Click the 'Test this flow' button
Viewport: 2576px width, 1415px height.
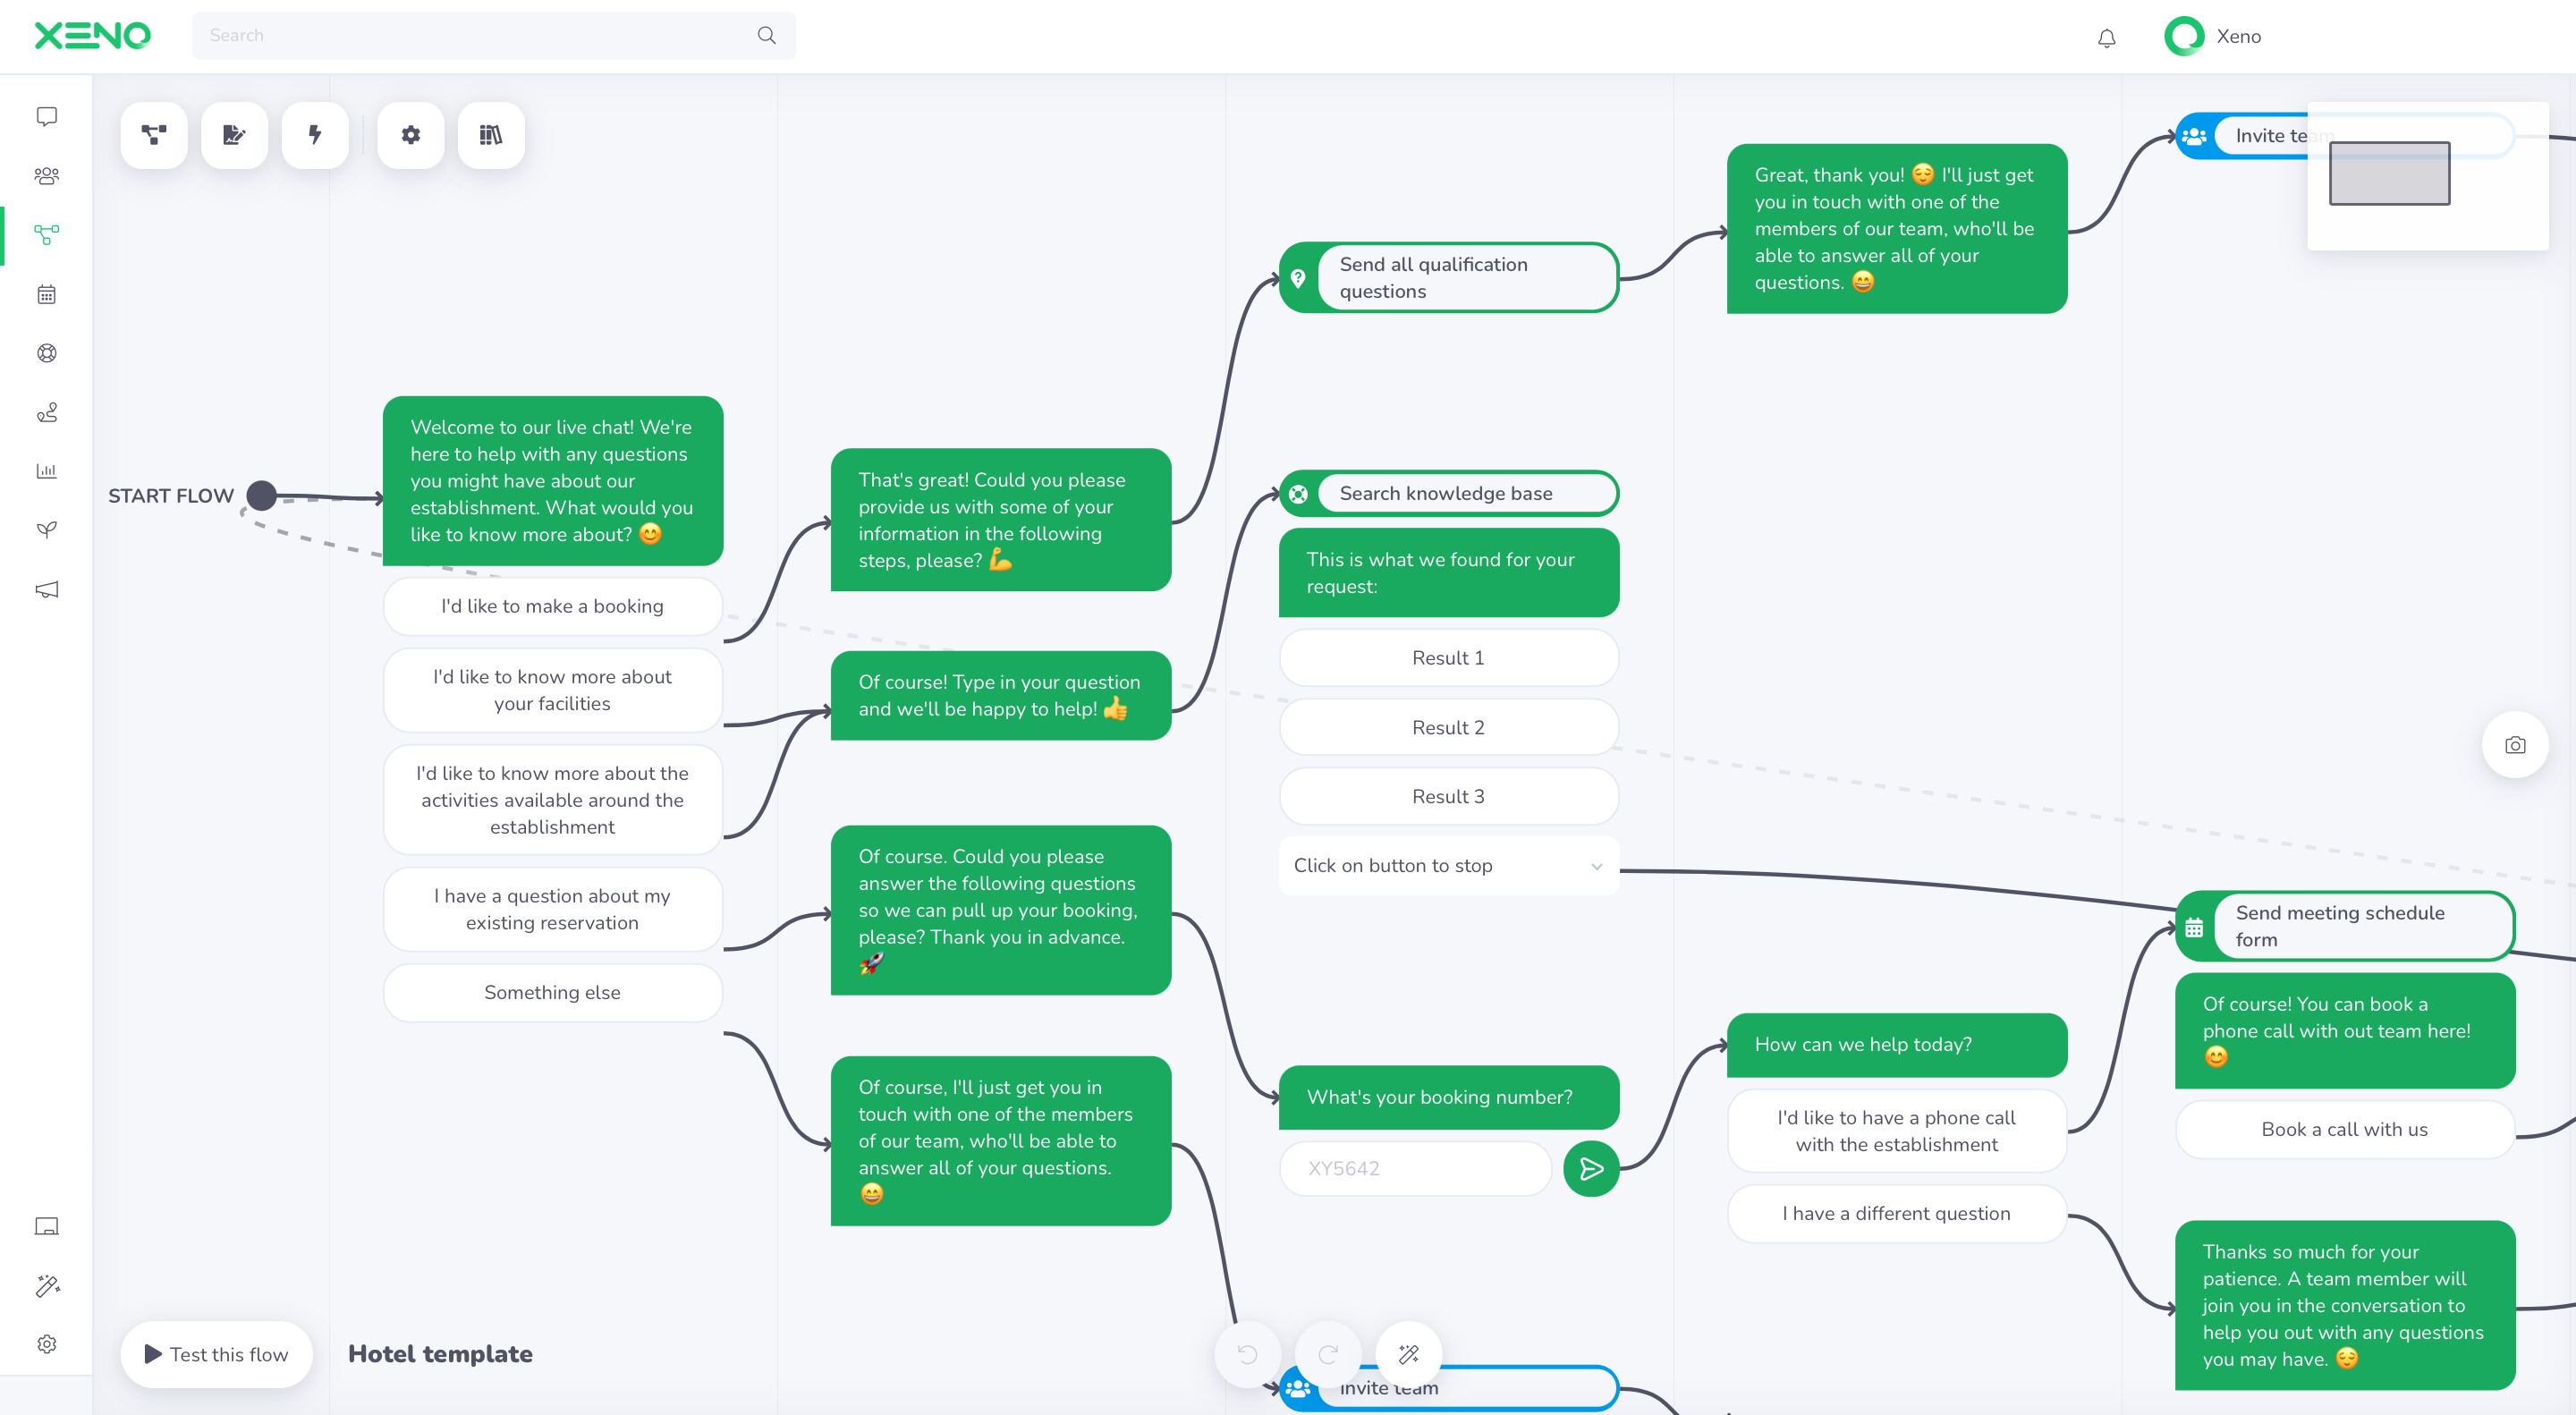coord(216,1354)
